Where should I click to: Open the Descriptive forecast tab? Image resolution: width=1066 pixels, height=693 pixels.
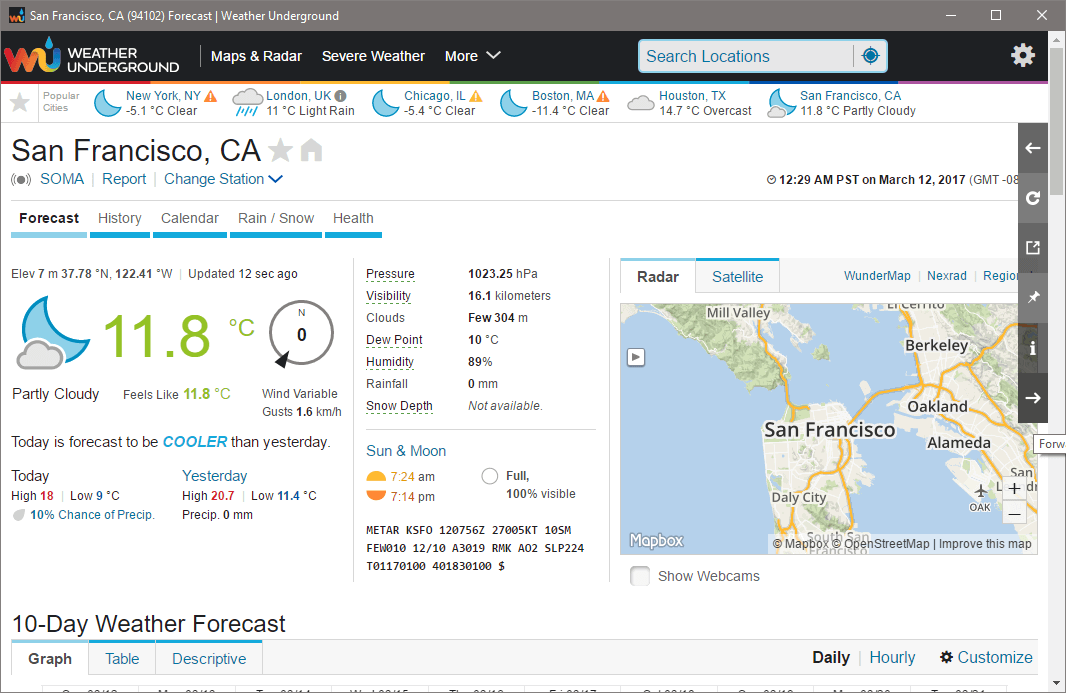[x=209, y=659]
